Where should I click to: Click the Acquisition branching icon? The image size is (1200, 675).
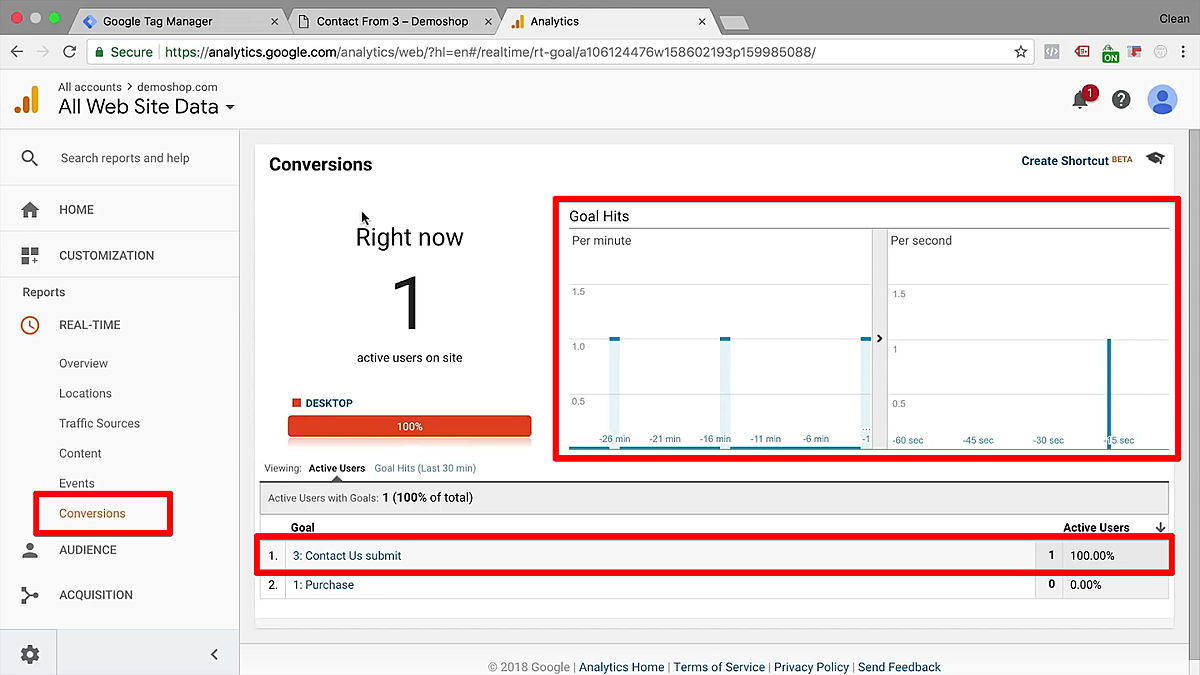point(30,595)
